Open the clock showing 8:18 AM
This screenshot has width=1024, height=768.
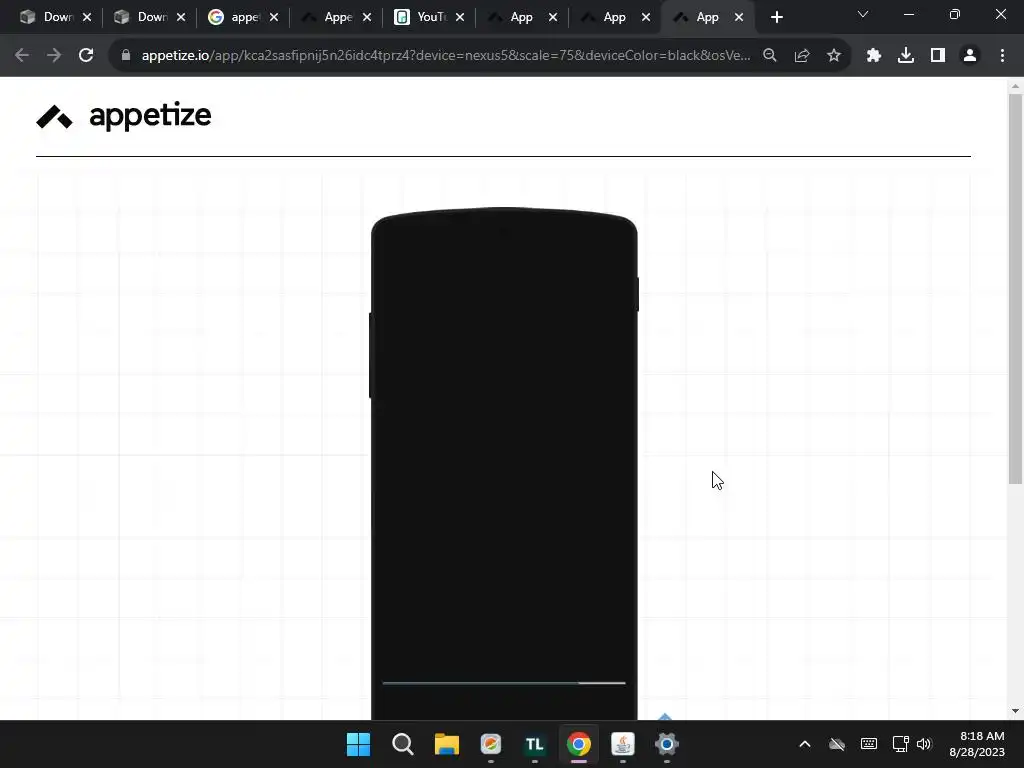click(x=977, y=744)
